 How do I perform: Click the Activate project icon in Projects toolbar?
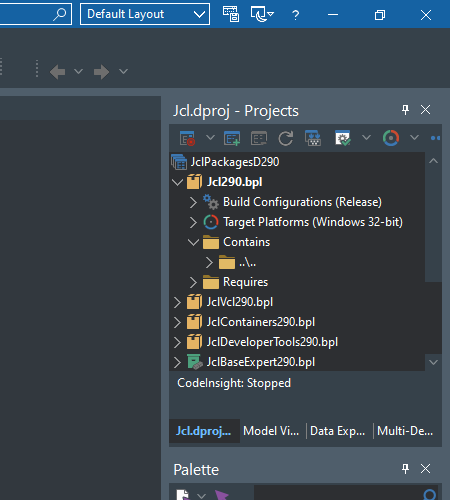point(187,138)
